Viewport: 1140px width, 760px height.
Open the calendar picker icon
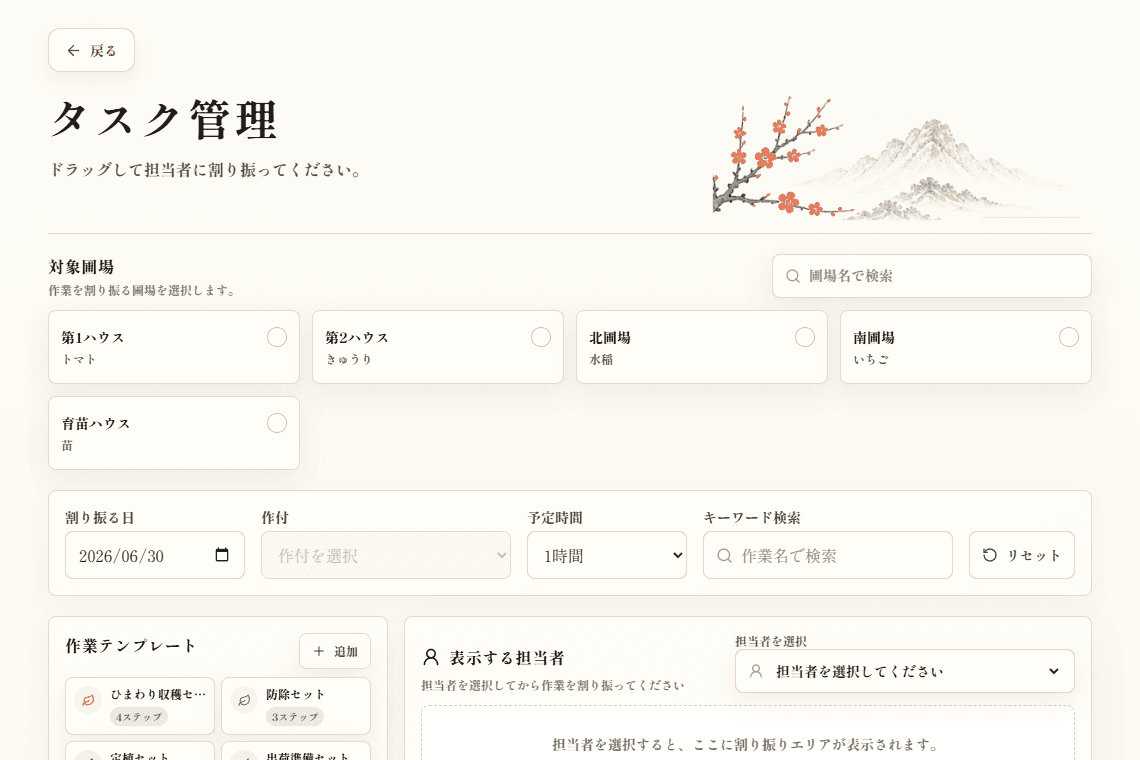[x=222, y=555]
